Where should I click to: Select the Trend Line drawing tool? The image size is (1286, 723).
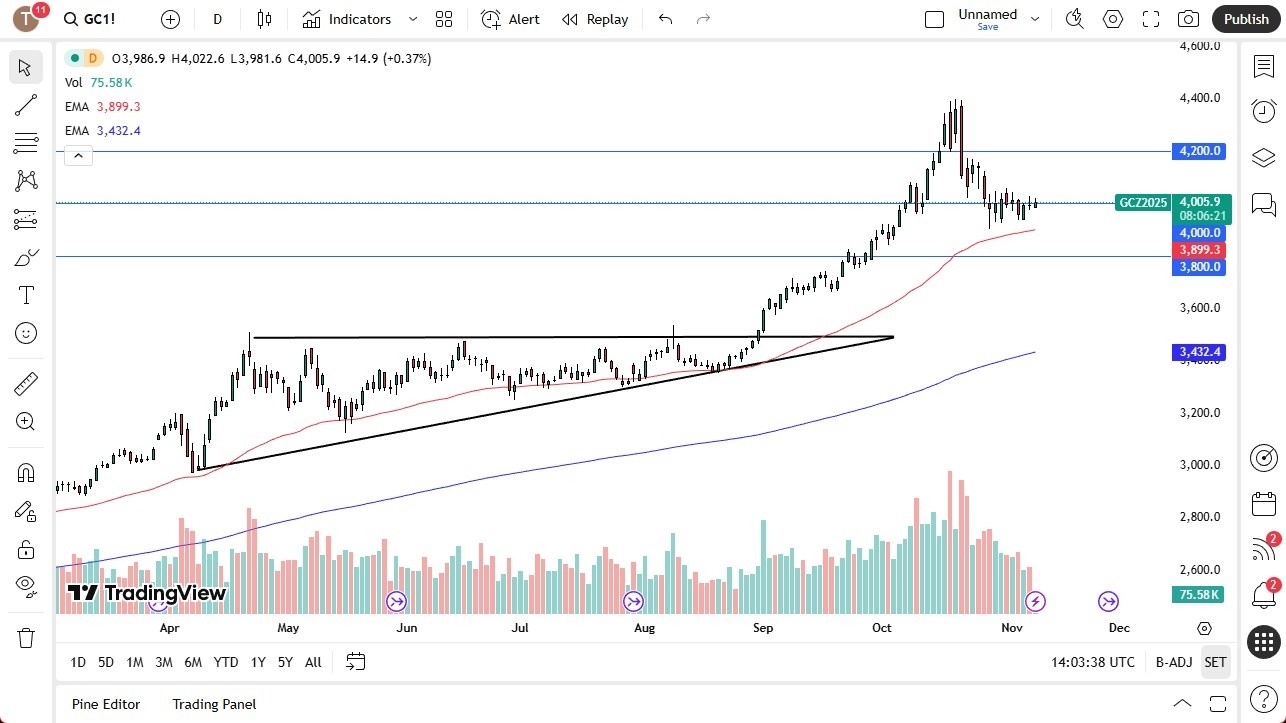26,105
